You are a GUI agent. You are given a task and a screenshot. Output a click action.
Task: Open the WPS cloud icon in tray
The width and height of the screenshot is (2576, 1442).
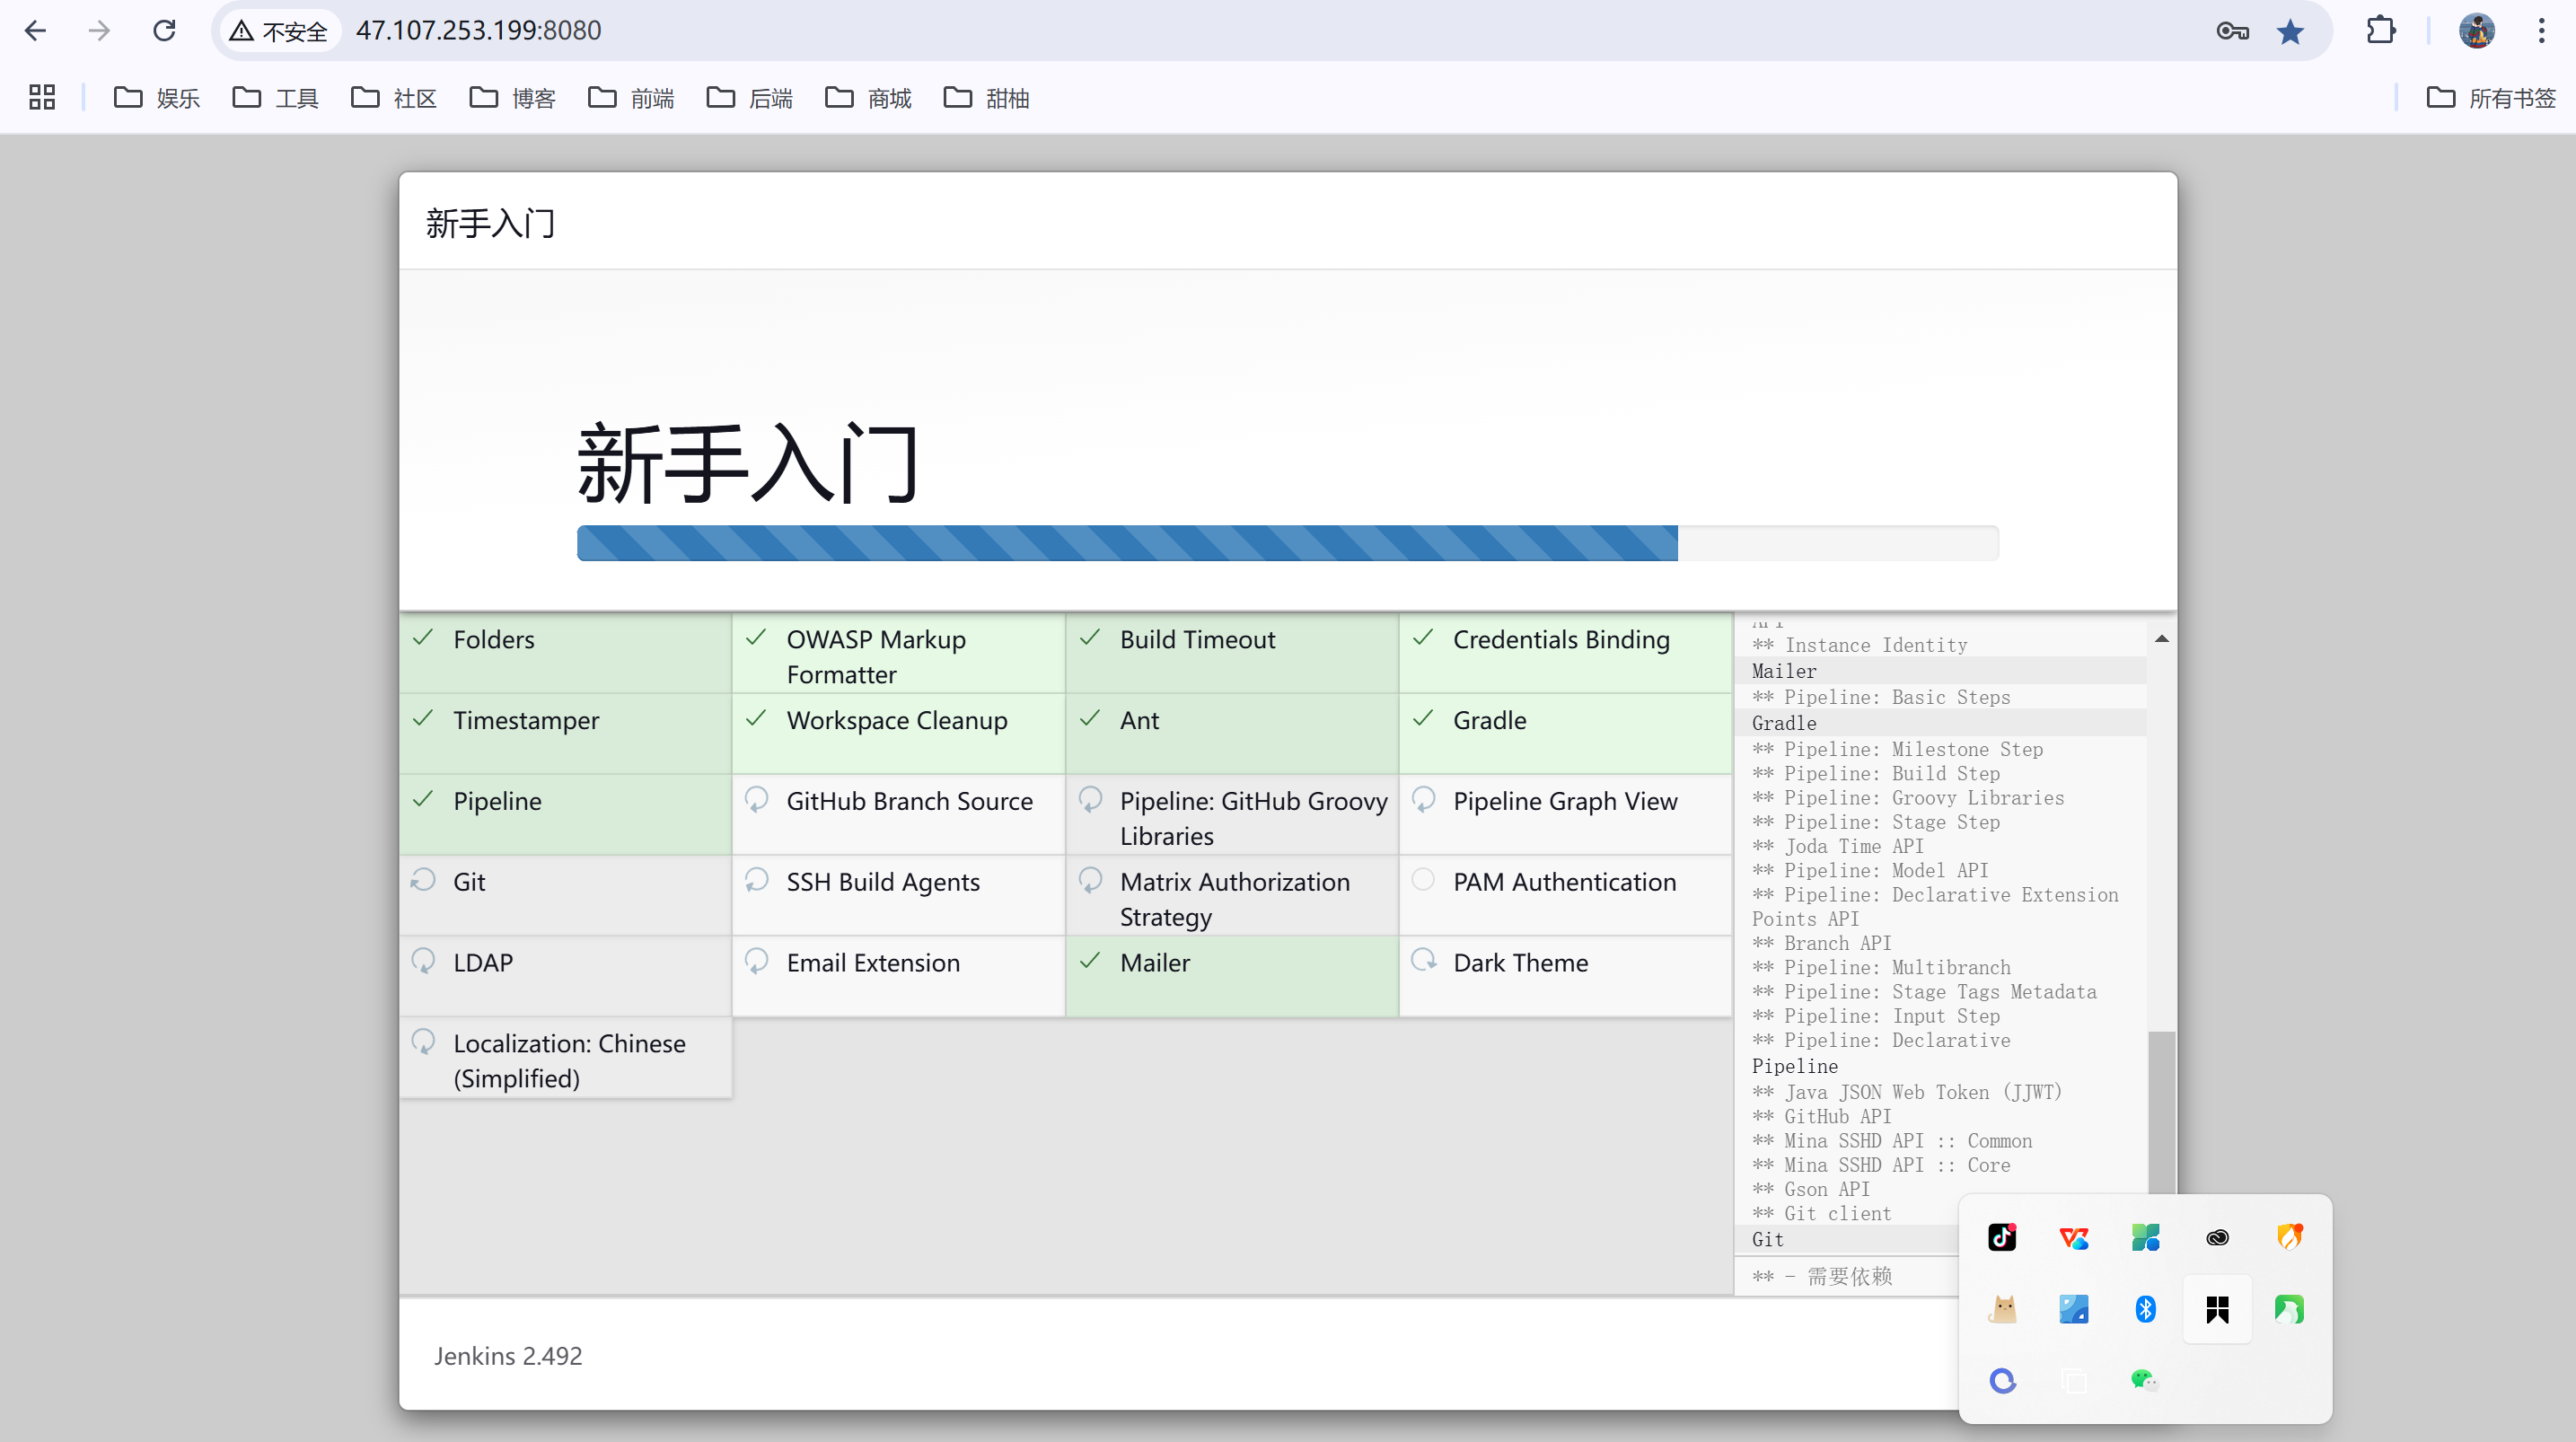[x=2074, y=1237]
